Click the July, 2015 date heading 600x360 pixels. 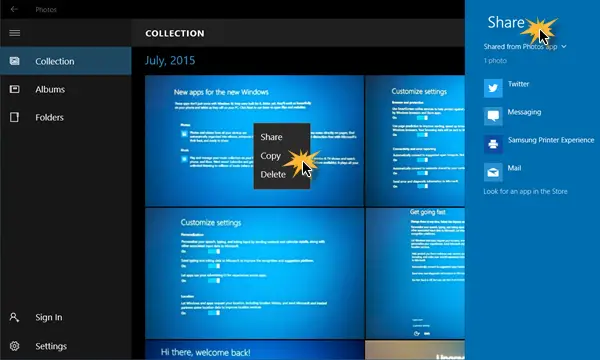point(170,60)
